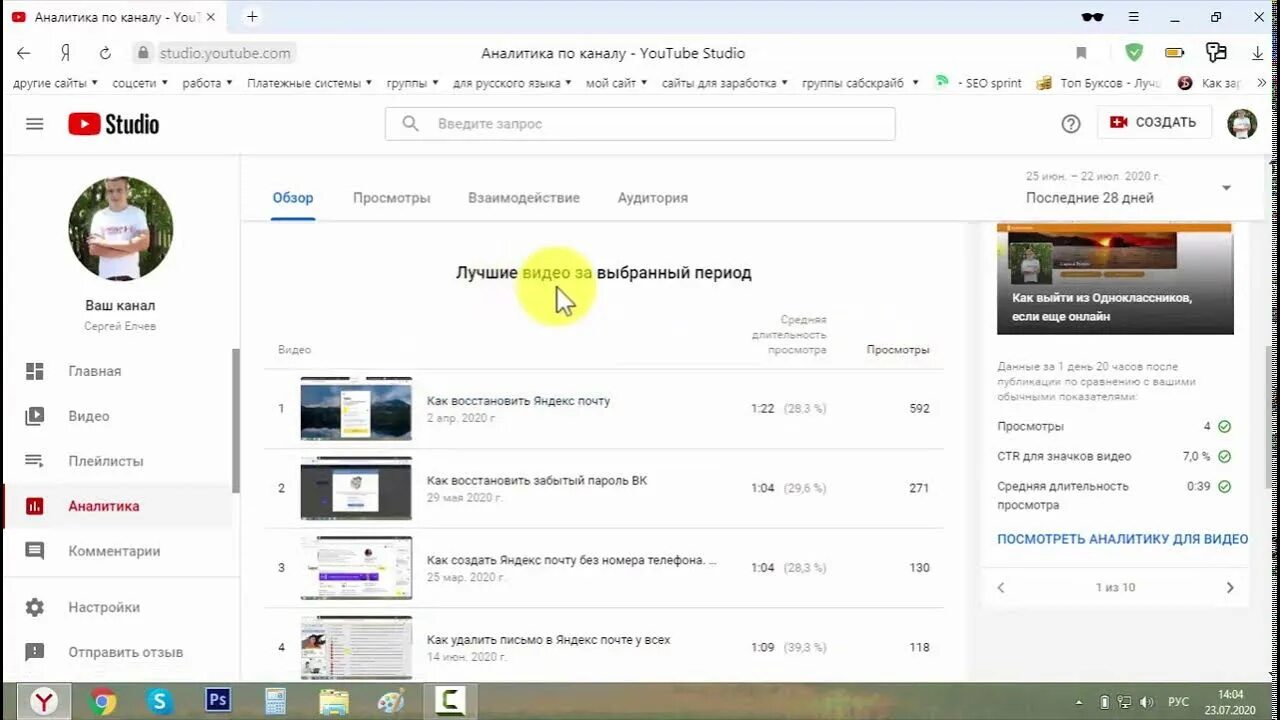This screenshot has width=1280, height=720.
Task: Click the Видео sidebar icon
Action: (35, 416)
